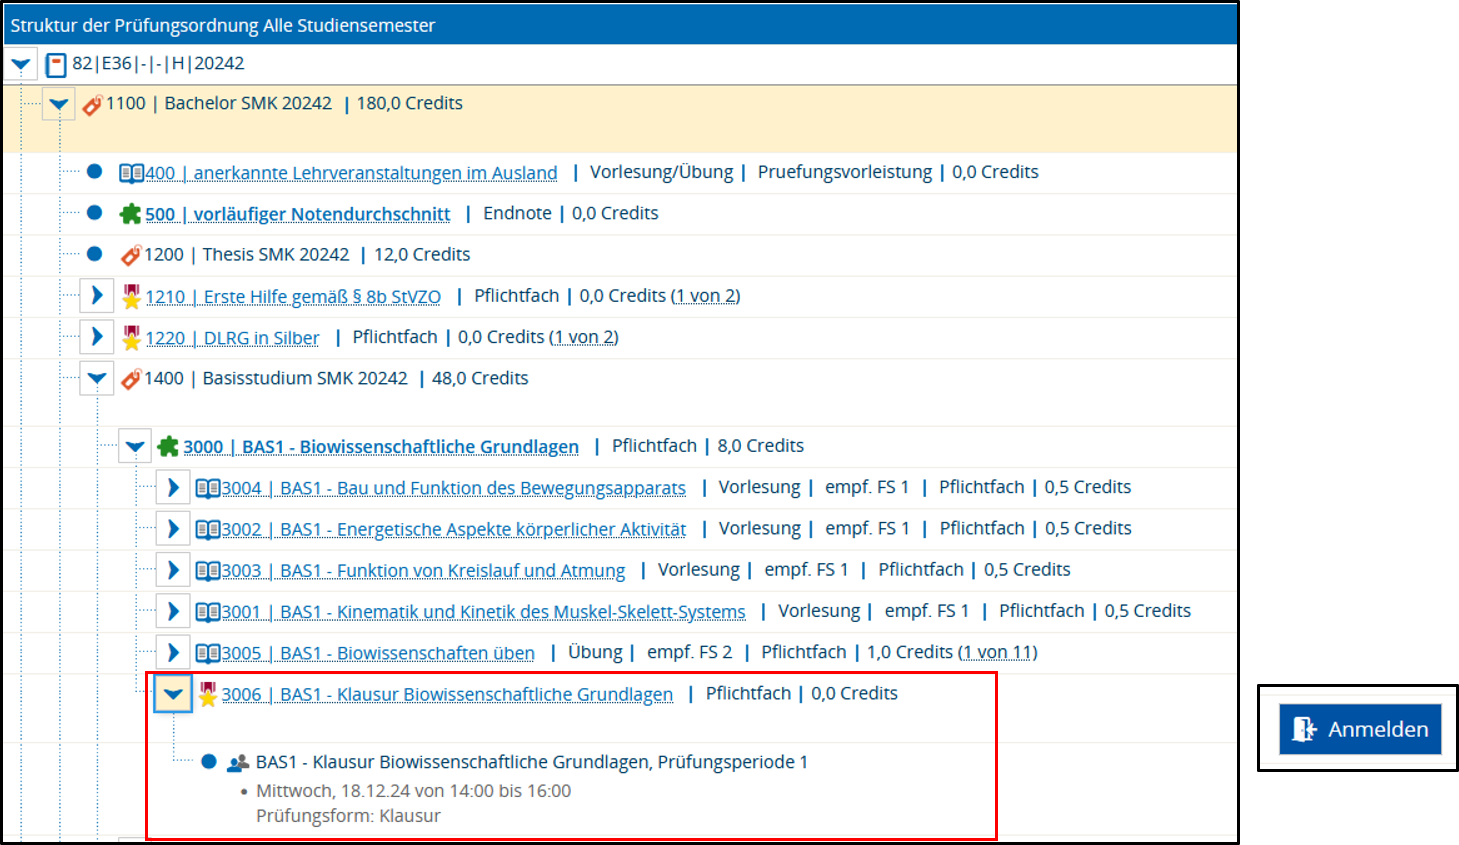Collapse 3000 BAS1 Biowissenschaftliche Grundlagen node

coord(135,447)
